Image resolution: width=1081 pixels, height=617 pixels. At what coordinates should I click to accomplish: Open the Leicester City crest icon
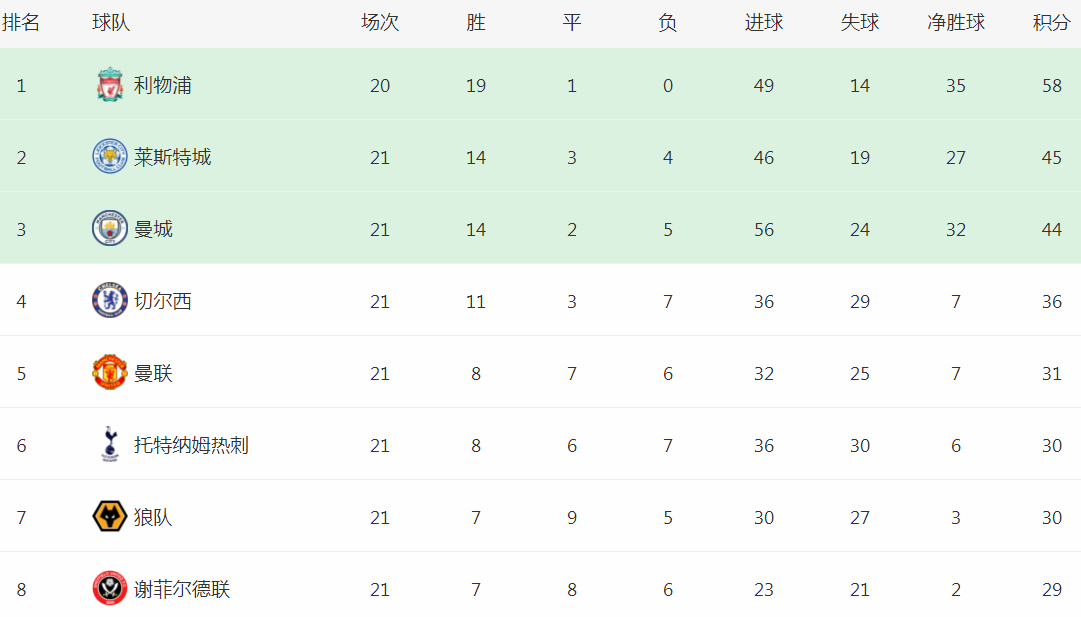pos(110,156)
